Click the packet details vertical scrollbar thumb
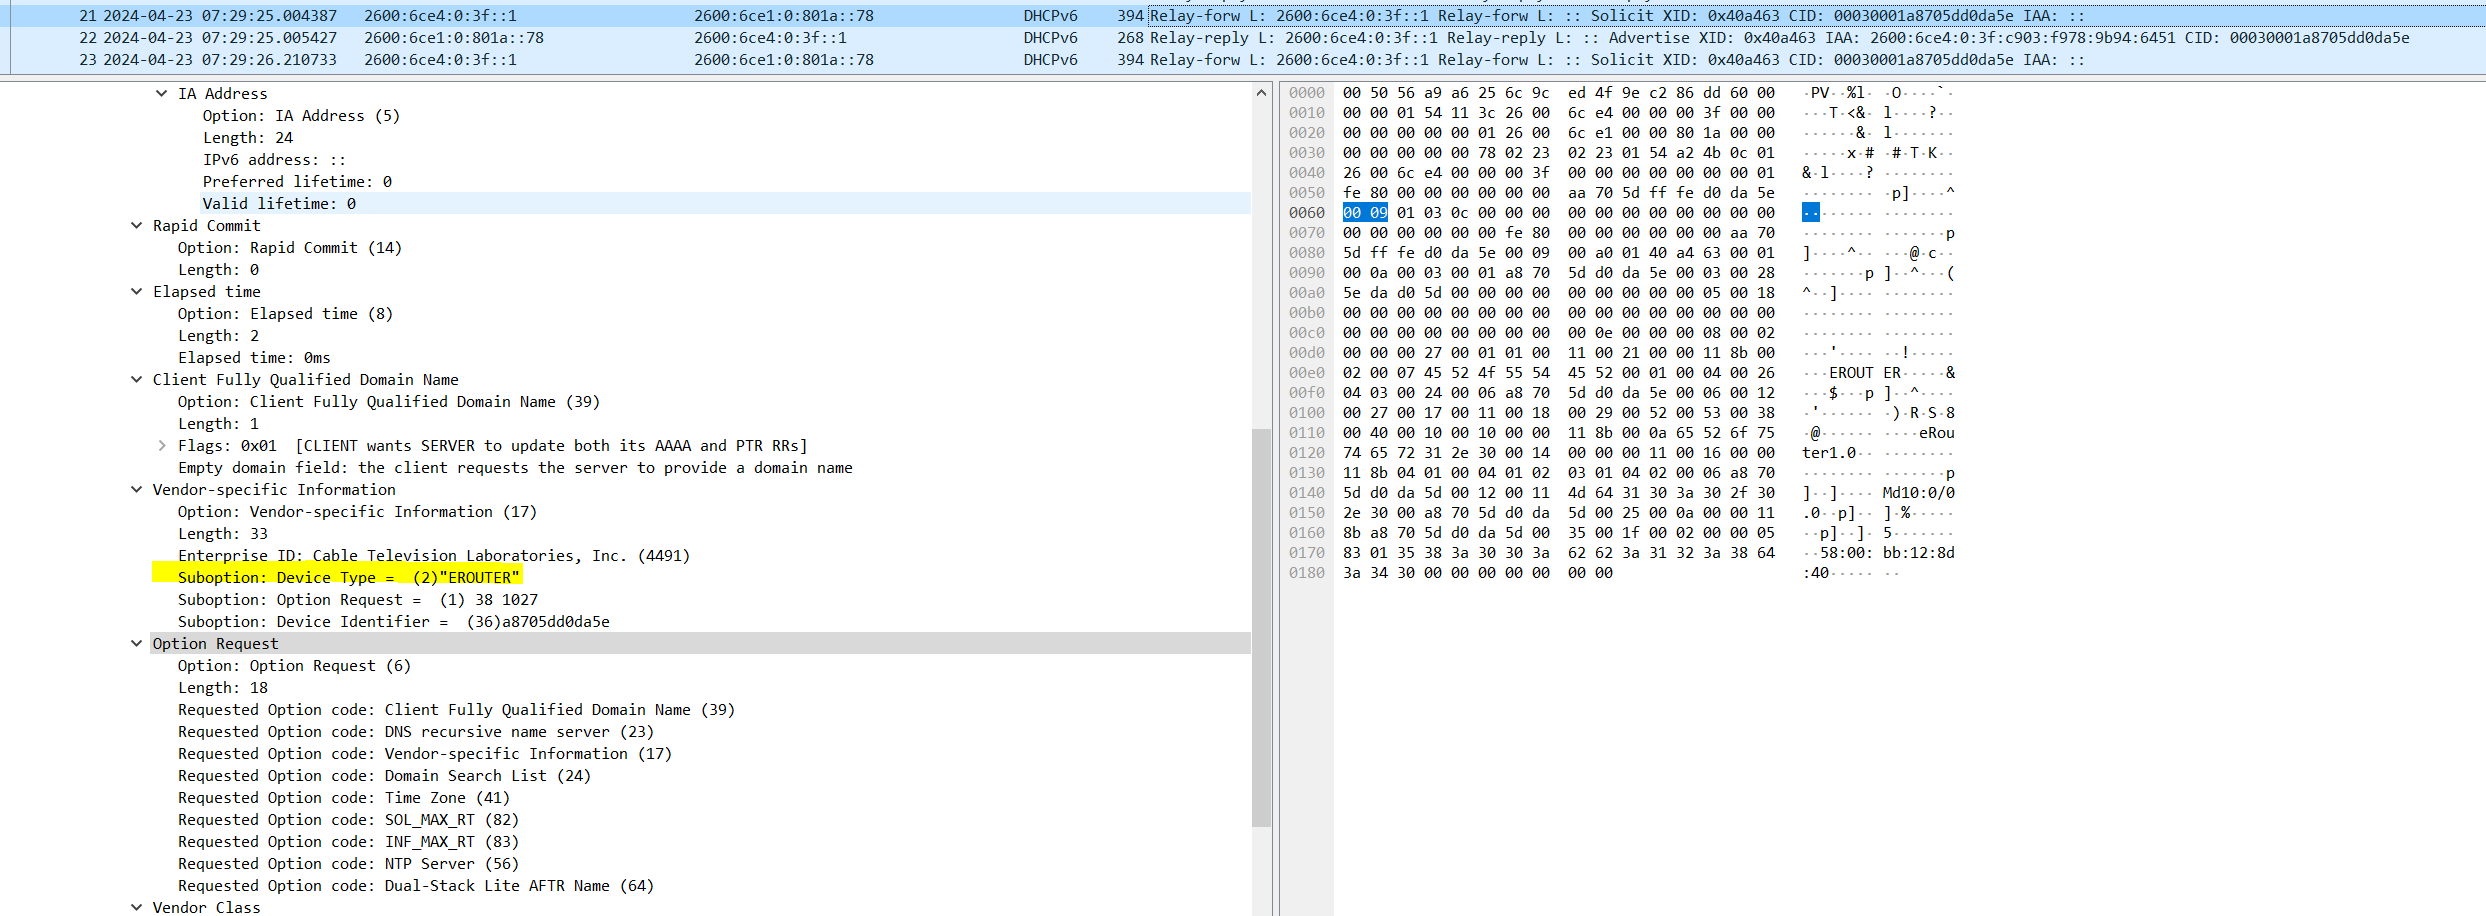Image resolution: width=2486 pixels, height=916 pixels. [x=1261, y=628]
